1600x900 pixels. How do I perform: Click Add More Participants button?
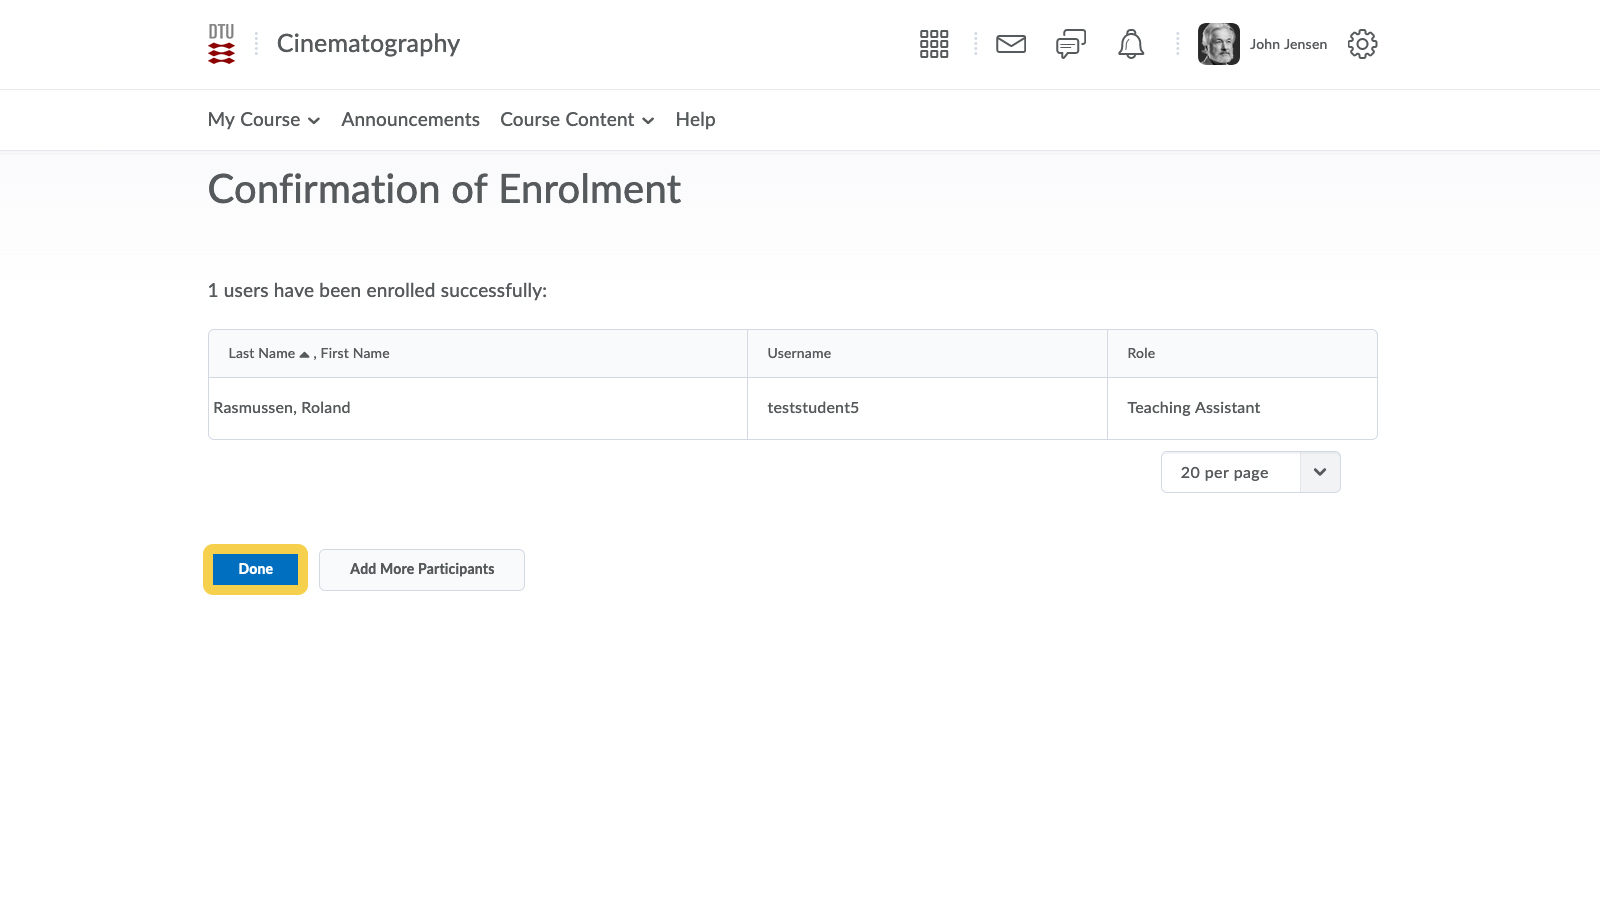[x=421, y=569]
